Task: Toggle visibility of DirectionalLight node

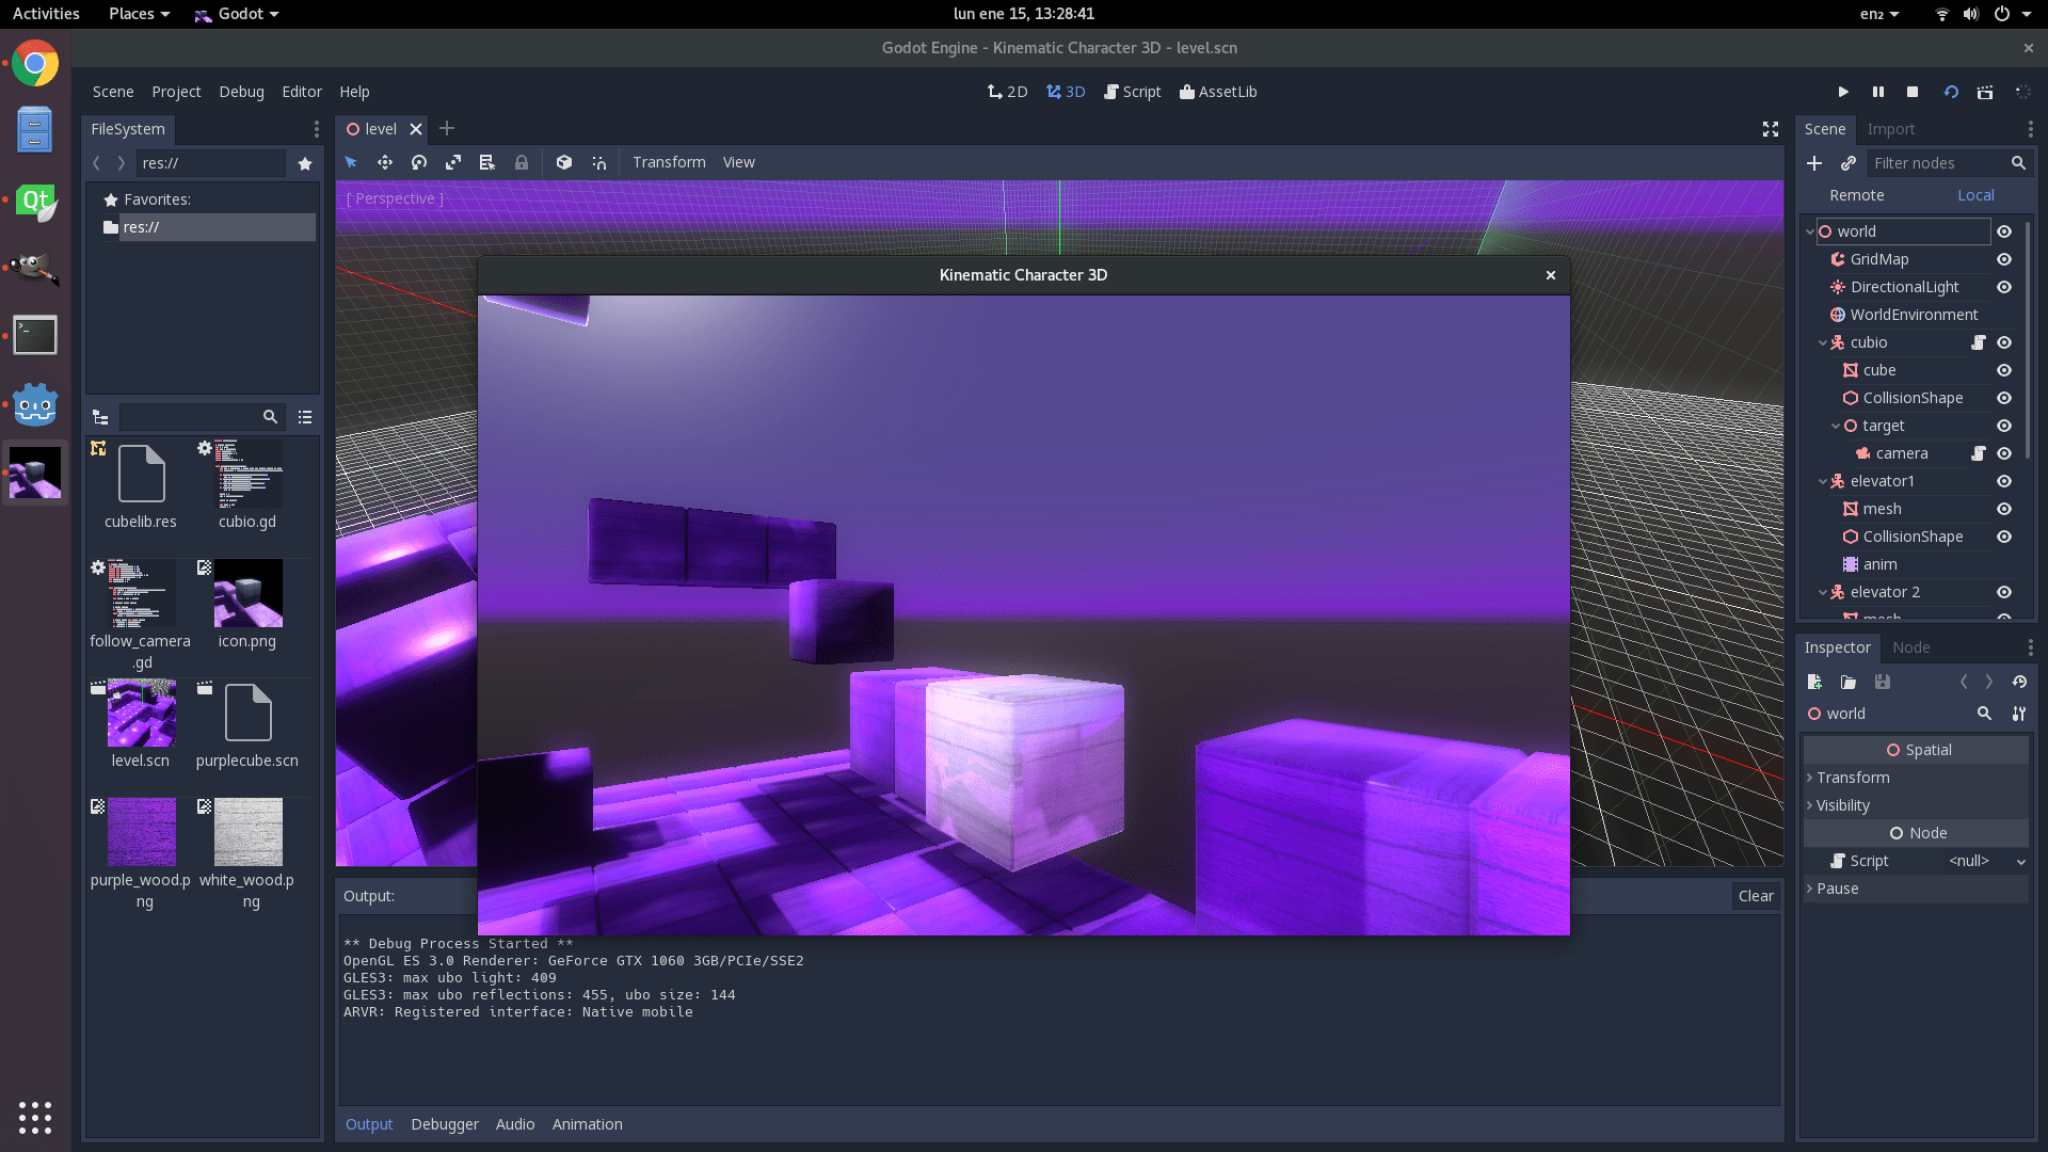Action: (x=2006, y=287)
